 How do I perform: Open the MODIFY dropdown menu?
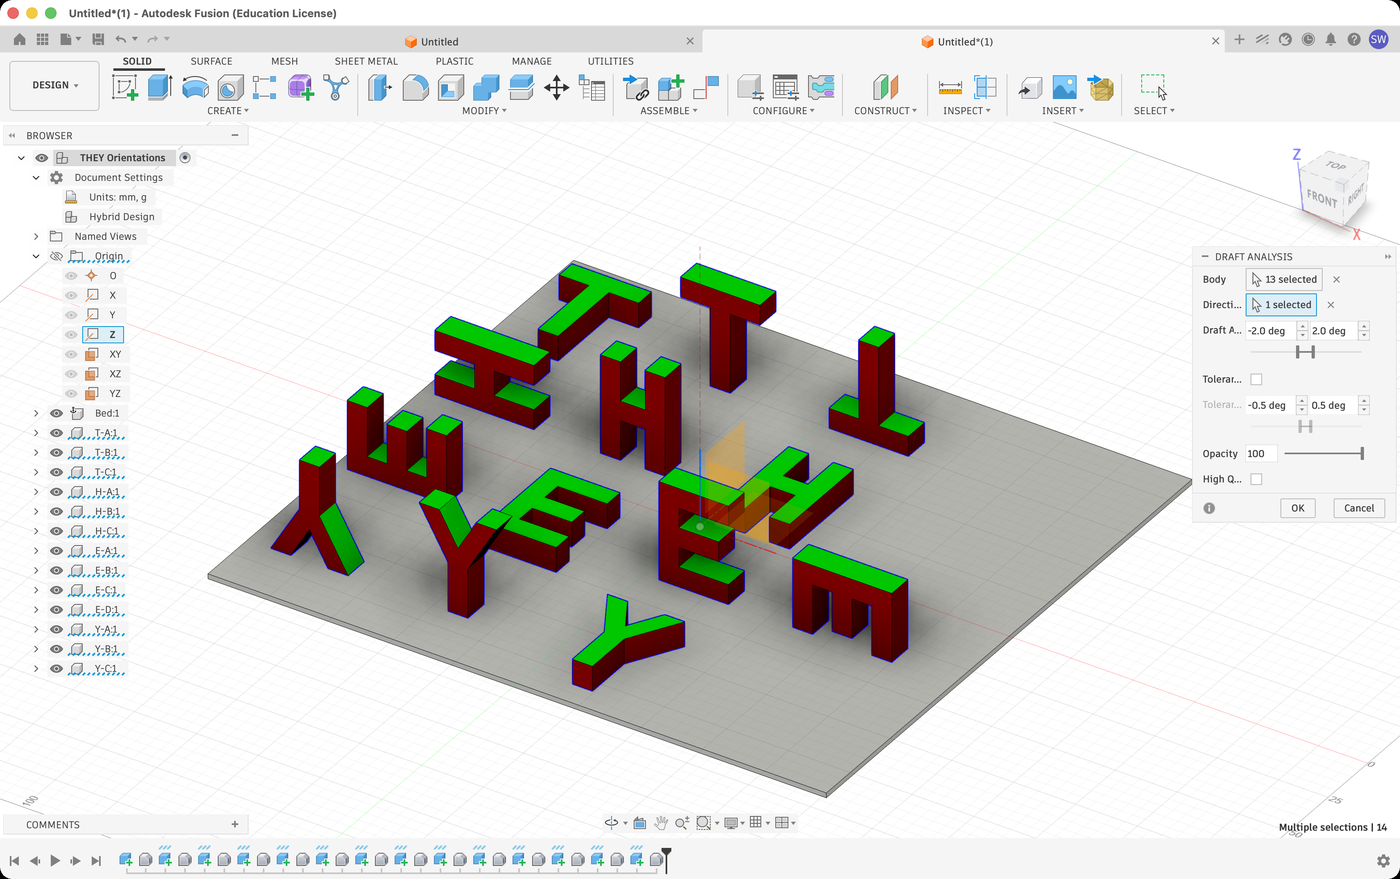click(484, 111)
